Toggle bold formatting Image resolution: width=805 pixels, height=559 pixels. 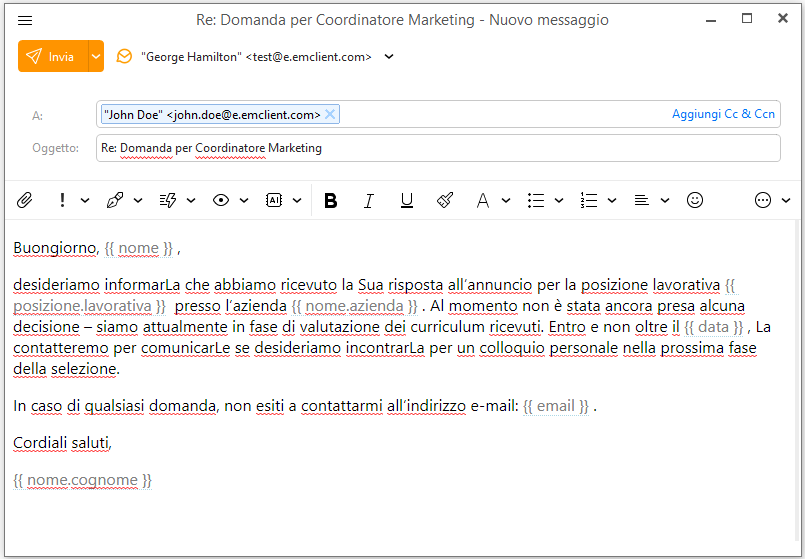331,200
